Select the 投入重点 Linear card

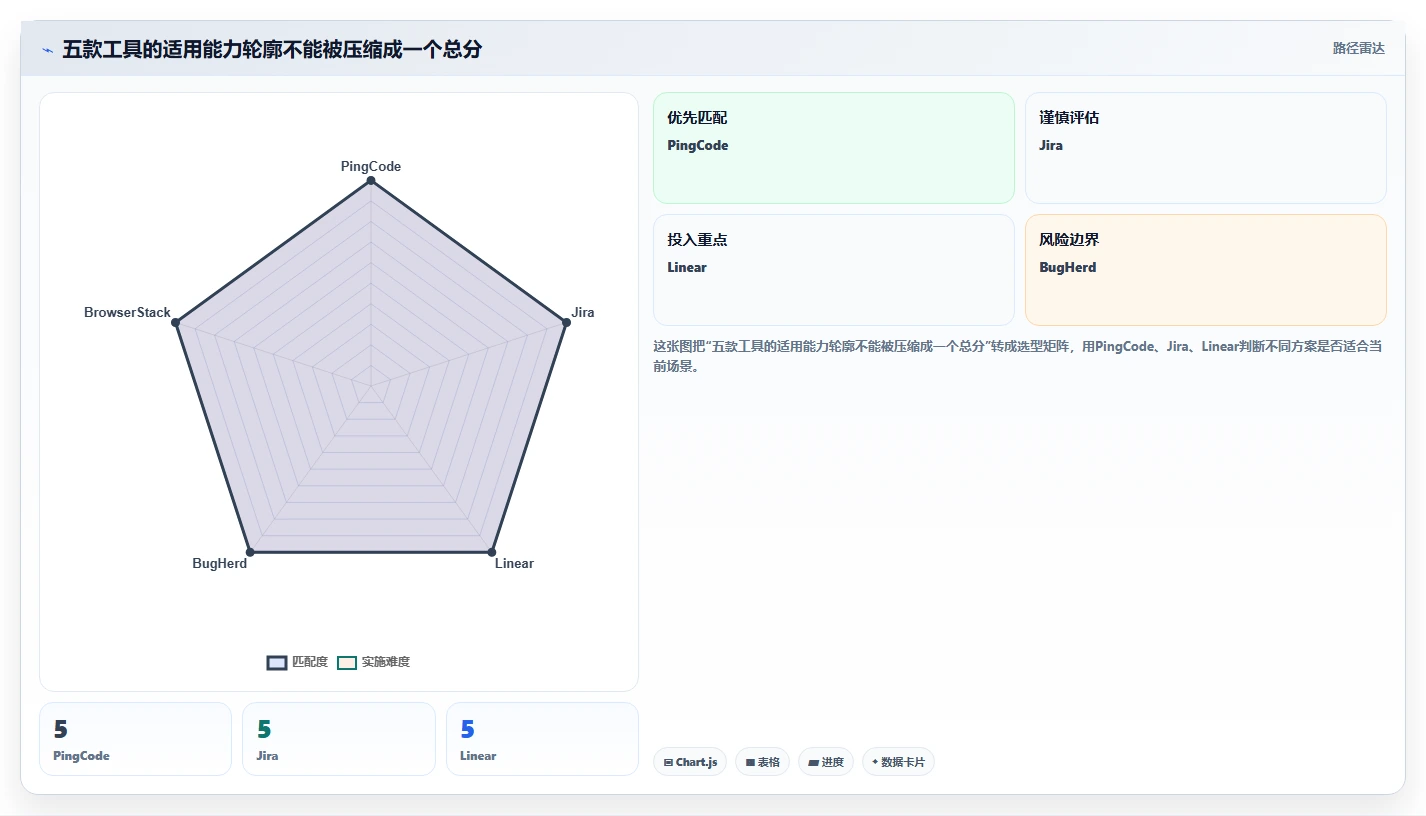(x=834, y=270)
